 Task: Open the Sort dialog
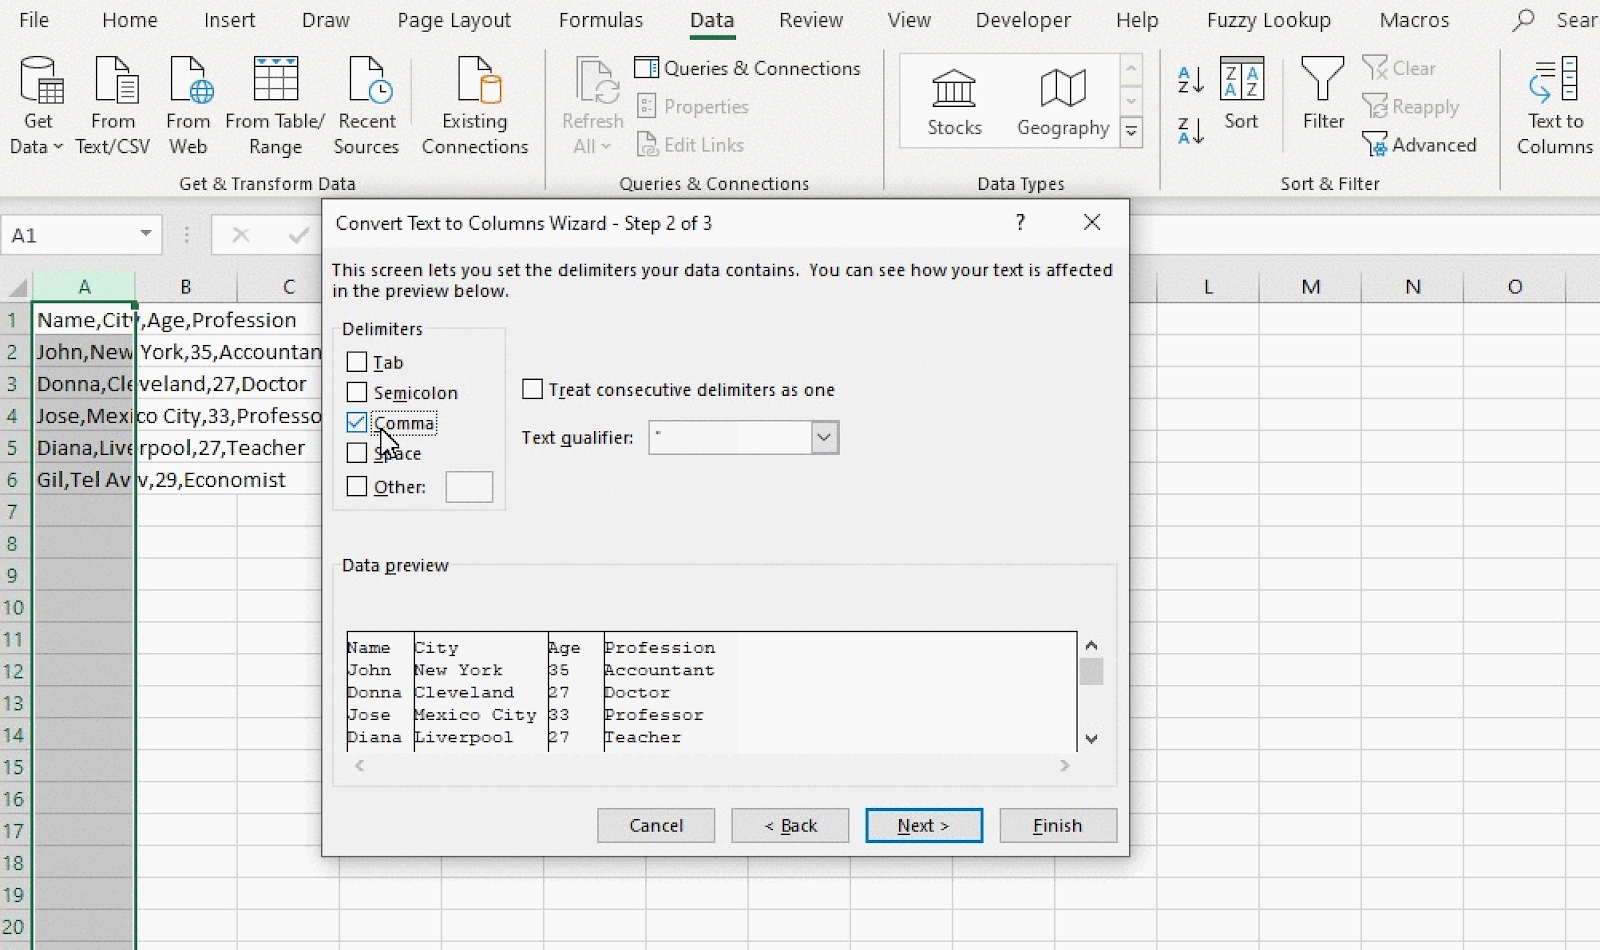[1242, 95]
